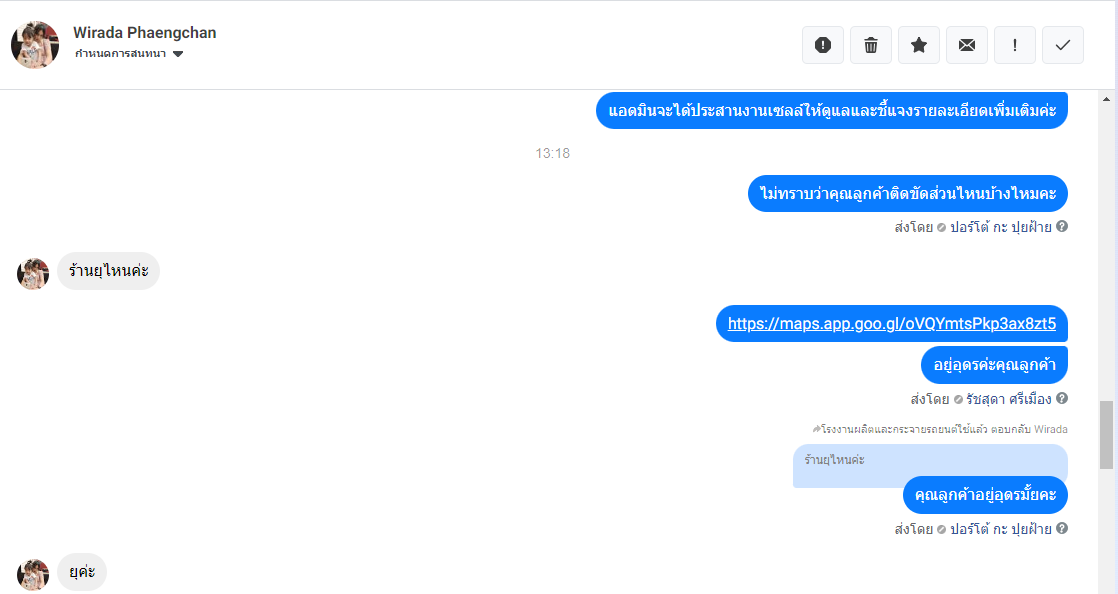Click avatar beside the 'ยุค่ะ' message
The width and height of the screenshot is (1118, 594).
(33, 575)
